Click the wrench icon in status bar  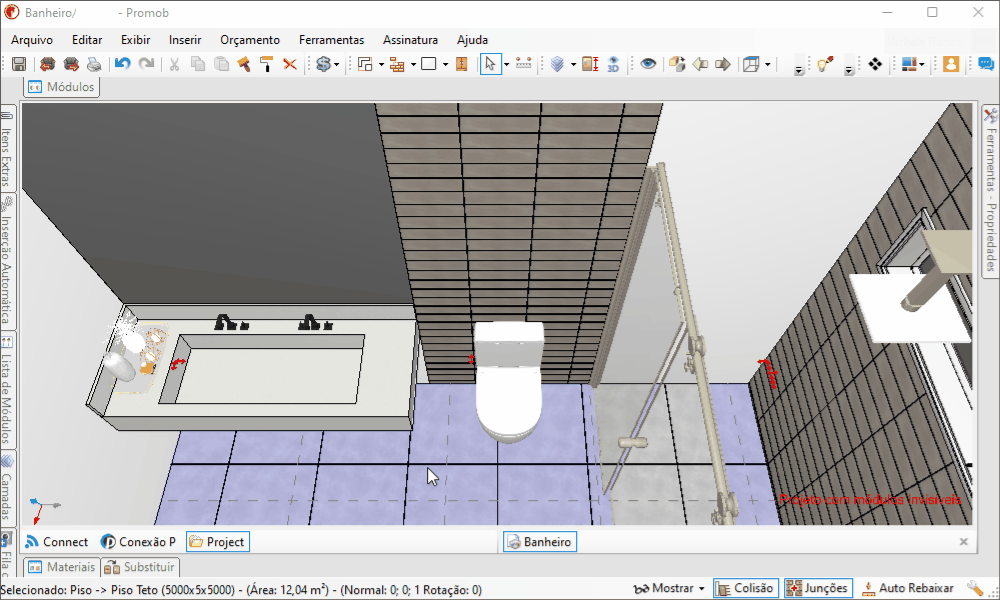pos(974,589)
